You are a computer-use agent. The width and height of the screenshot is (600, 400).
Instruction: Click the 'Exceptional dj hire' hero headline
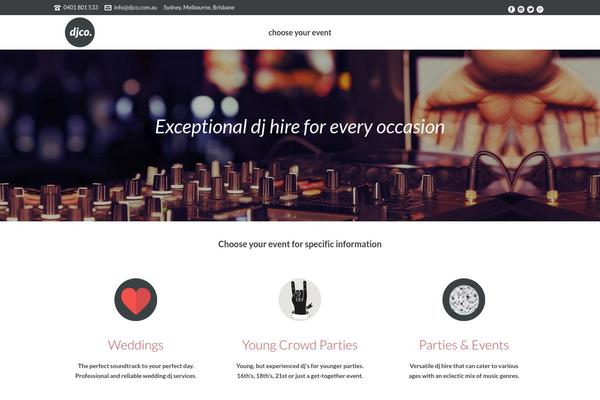300,127
